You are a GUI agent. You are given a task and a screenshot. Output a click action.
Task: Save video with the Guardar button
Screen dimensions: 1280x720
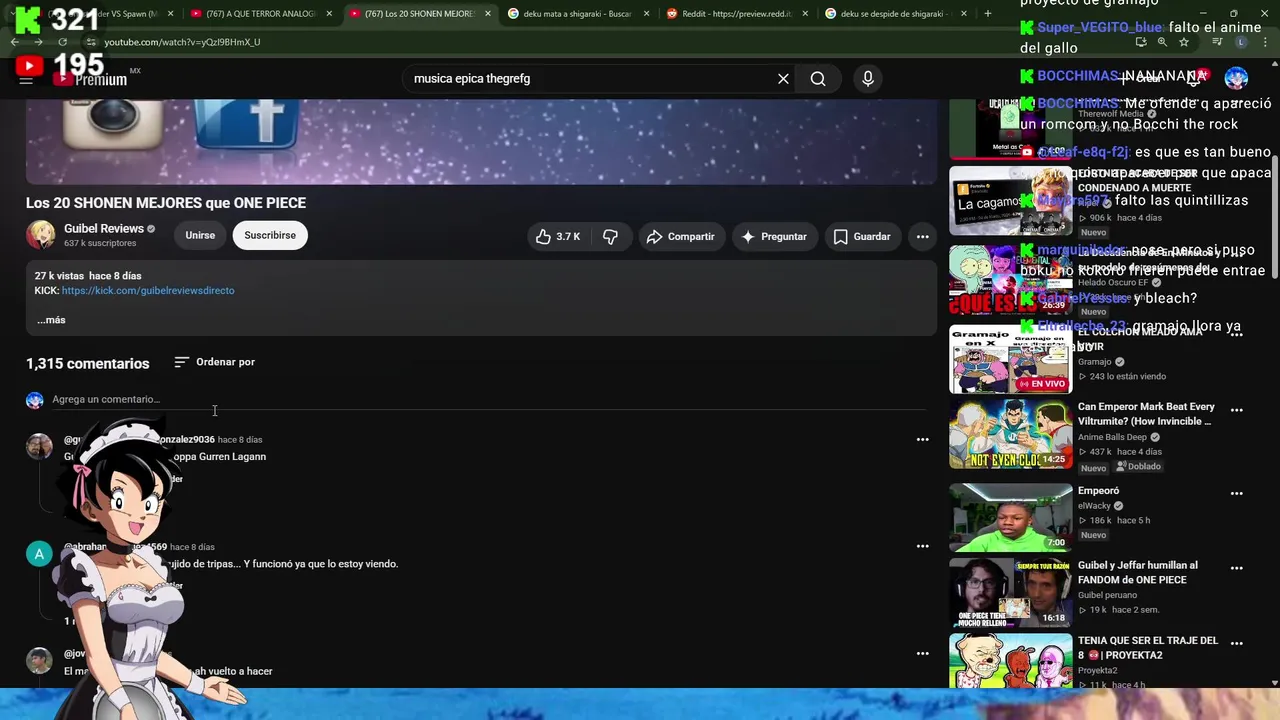[x=862, y=237]
